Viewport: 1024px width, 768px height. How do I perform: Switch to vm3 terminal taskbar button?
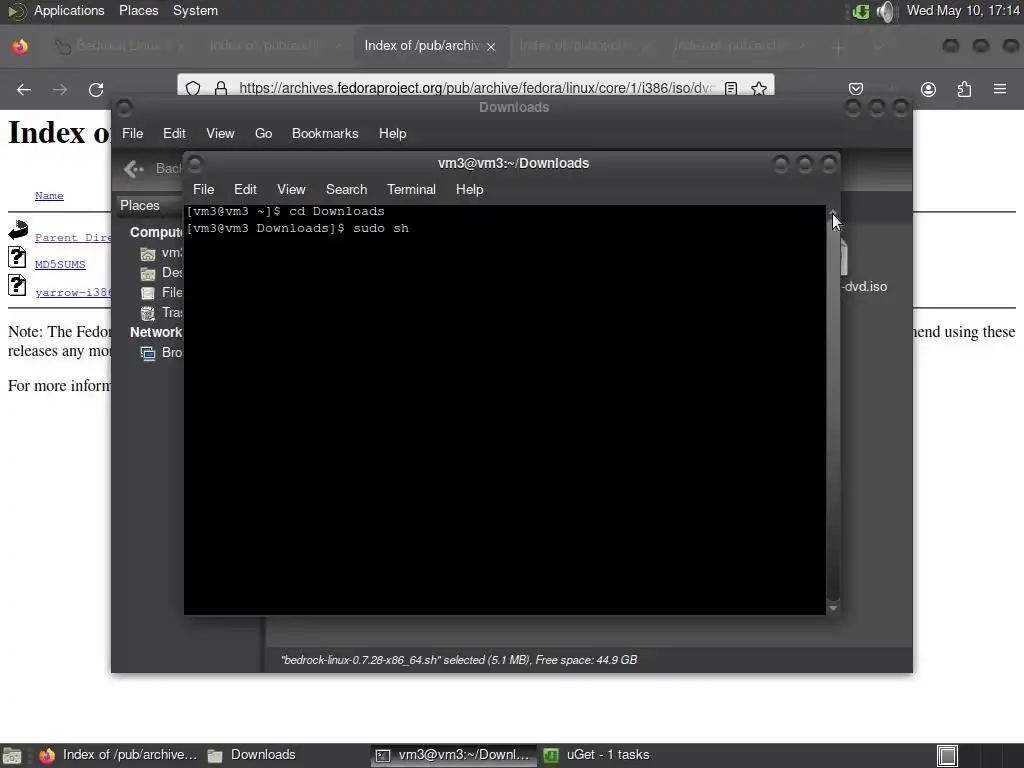pos(454,755)
